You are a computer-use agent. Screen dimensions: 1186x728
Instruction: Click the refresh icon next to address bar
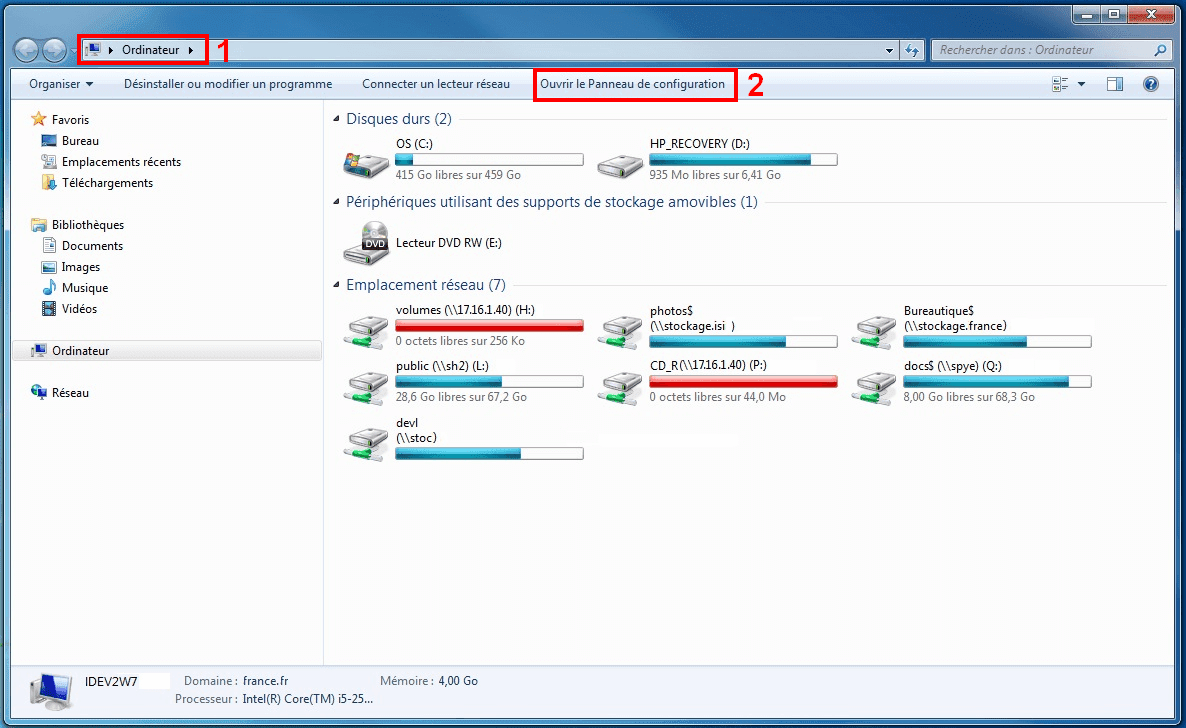click(x=911, y=50)
